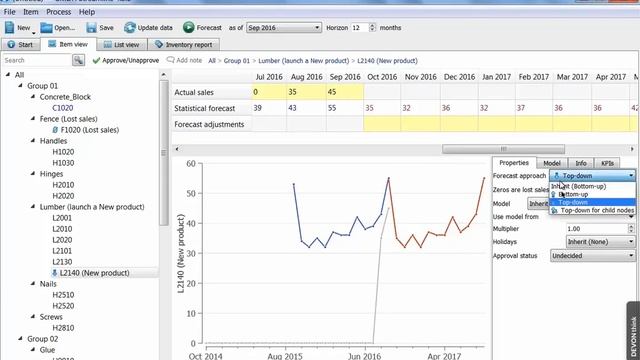Select H2520 in the item tree

point(63,306)
